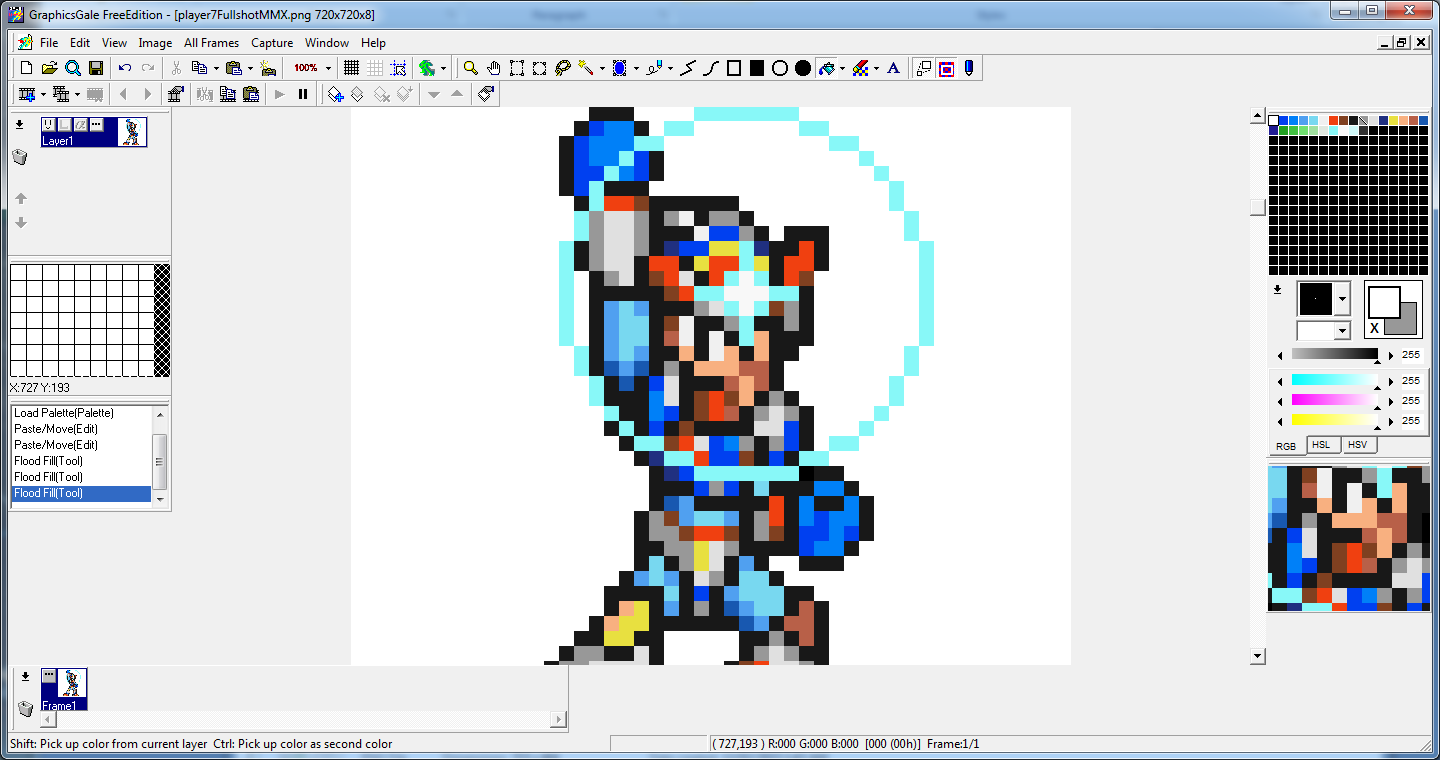Select the Frame1 thumbnail

(x=64, y=689)
